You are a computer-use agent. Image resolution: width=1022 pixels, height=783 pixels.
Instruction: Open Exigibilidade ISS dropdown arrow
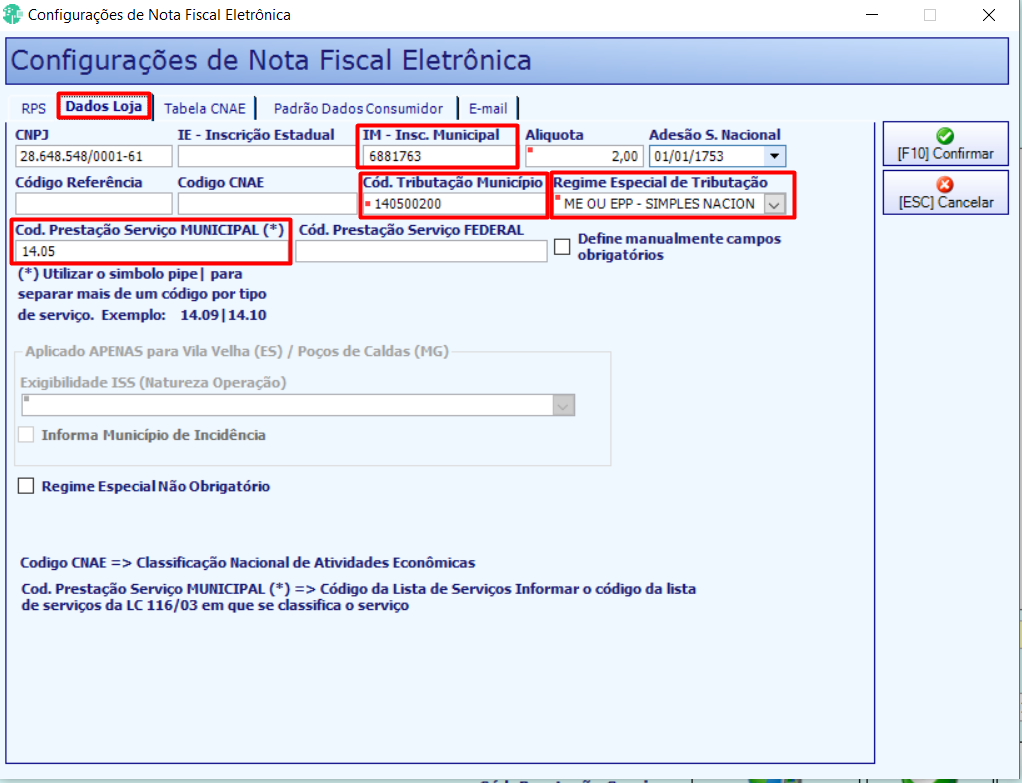[563, 406]
